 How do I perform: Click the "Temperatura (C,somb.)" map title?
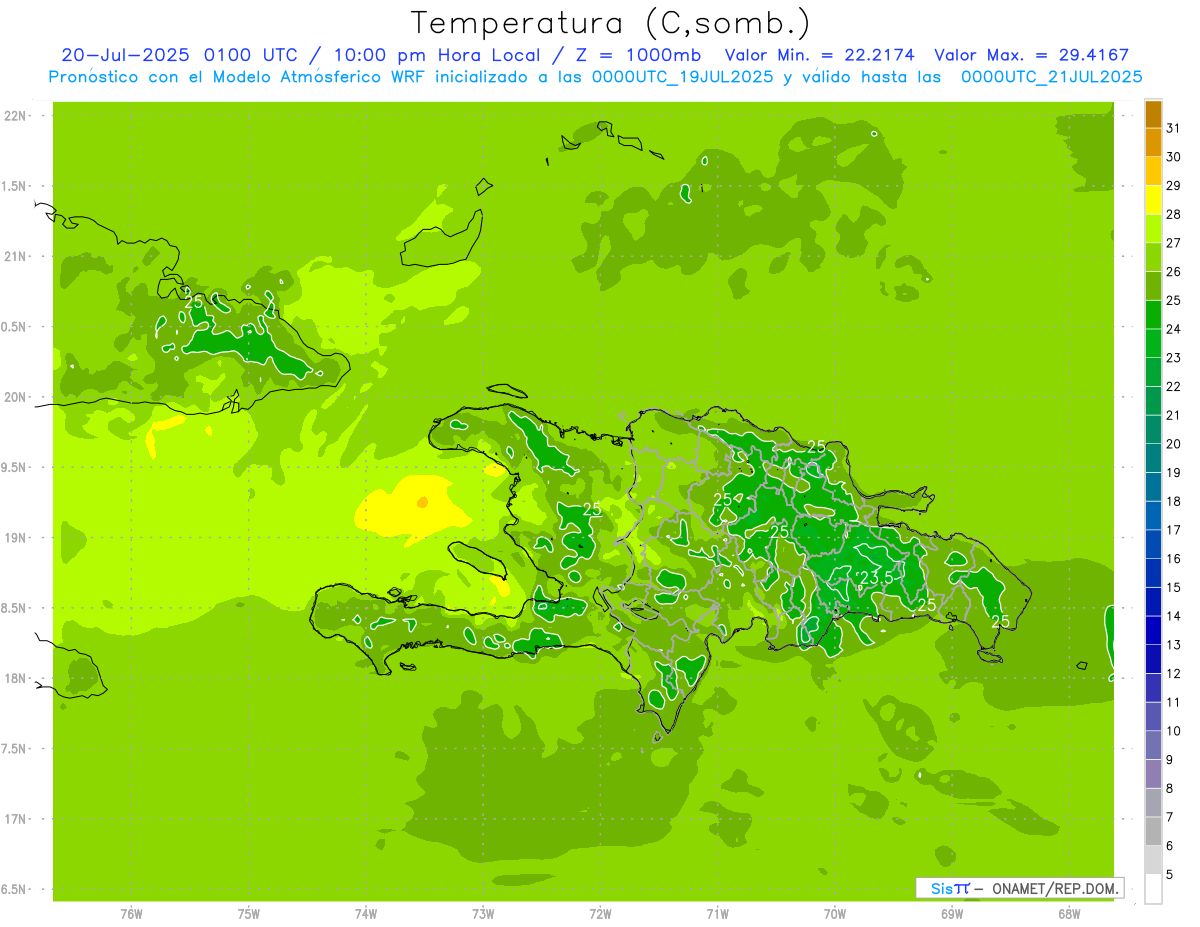coord(610,23)
